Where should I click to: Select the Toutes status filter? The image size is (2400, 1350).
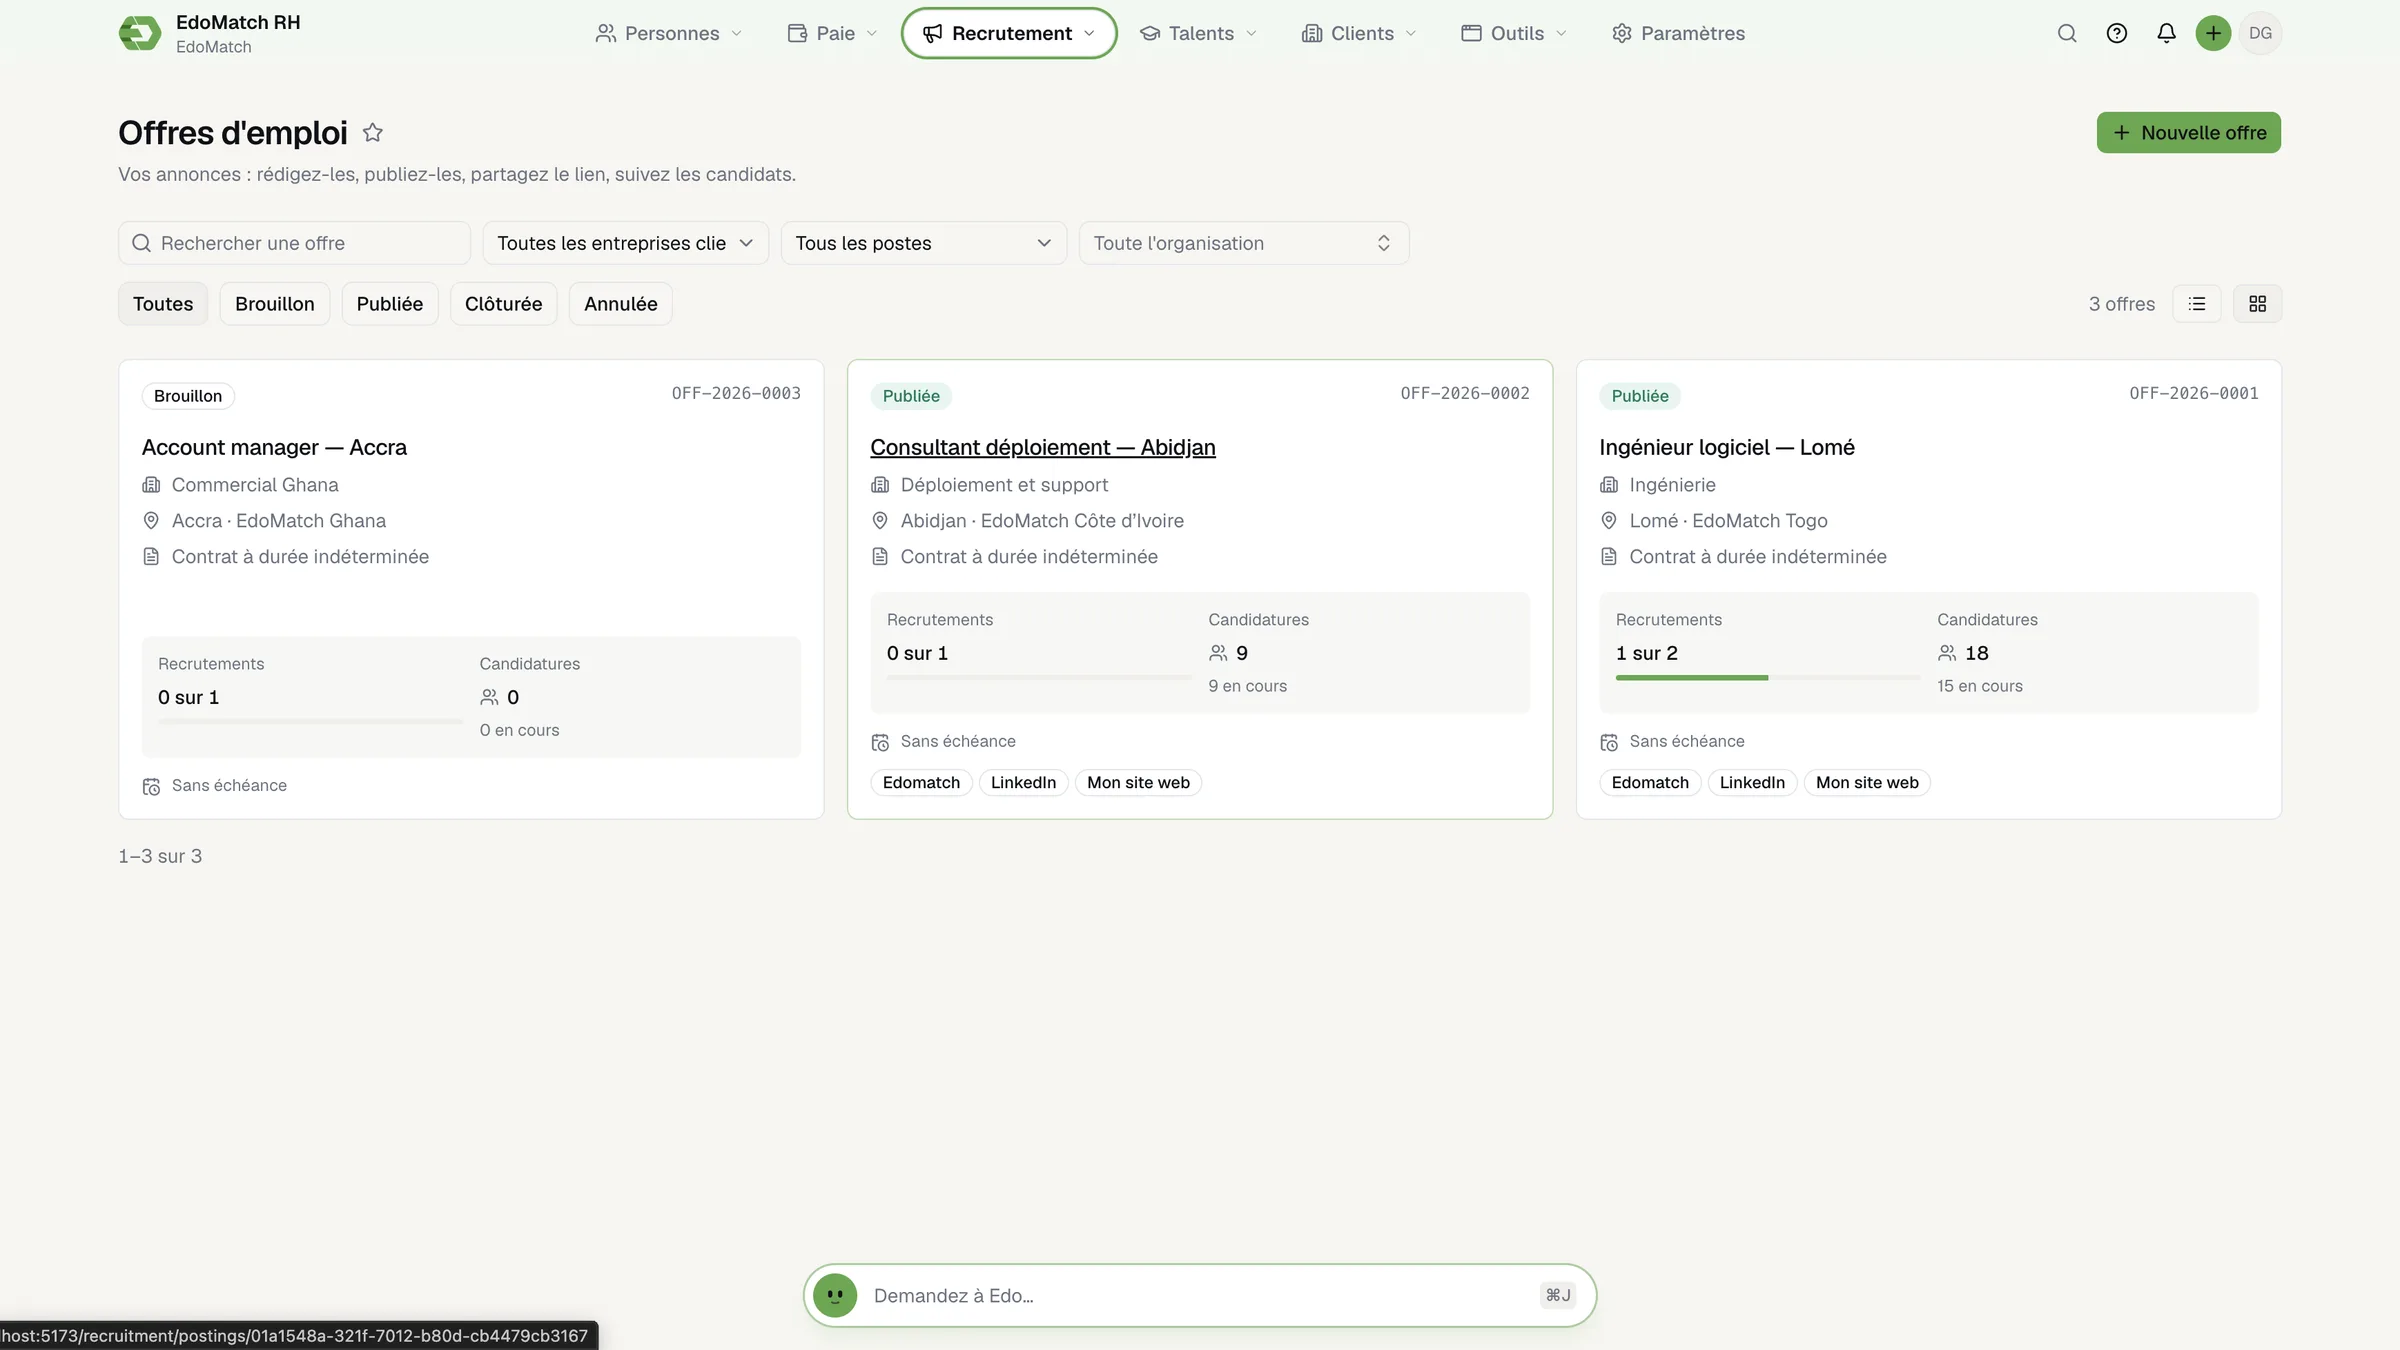click(x=163, y=304)
